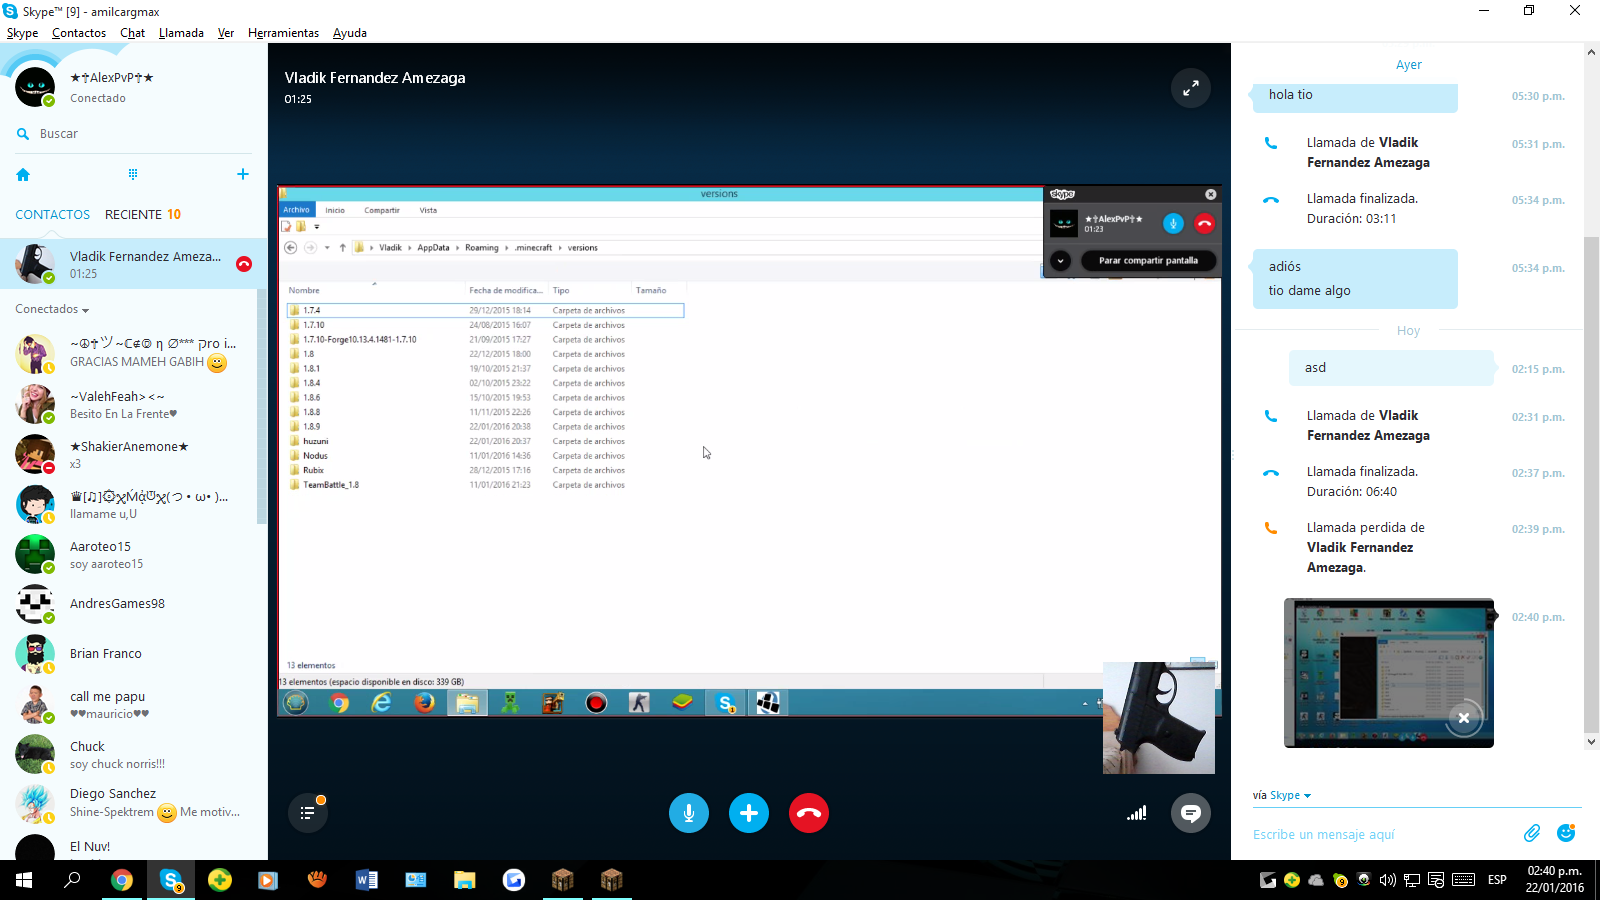Viewport: 1600px width, 900px height.
Task: Open the Chat menu
Action: coord(132,33)
